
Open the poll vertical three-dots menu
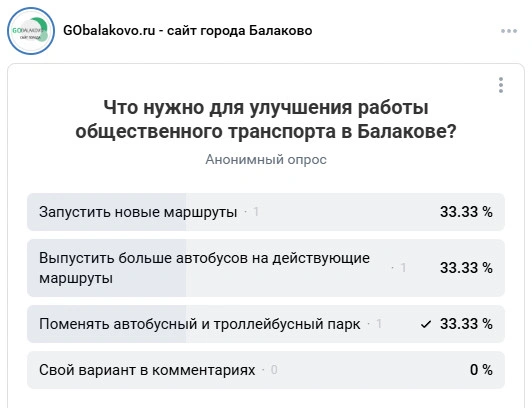tap(501, 85)
